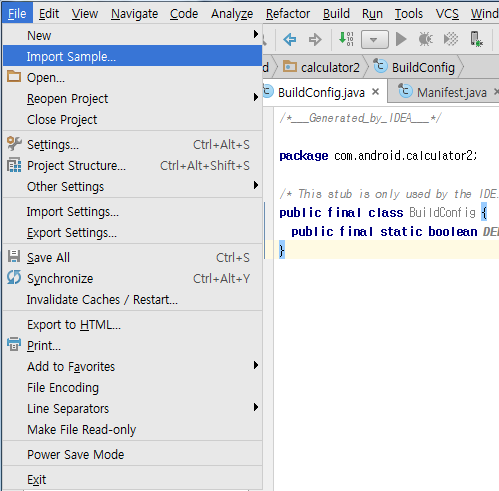Open the run configuration dropdown
This screenshot has height=491, width=499.
click(375, 40)
